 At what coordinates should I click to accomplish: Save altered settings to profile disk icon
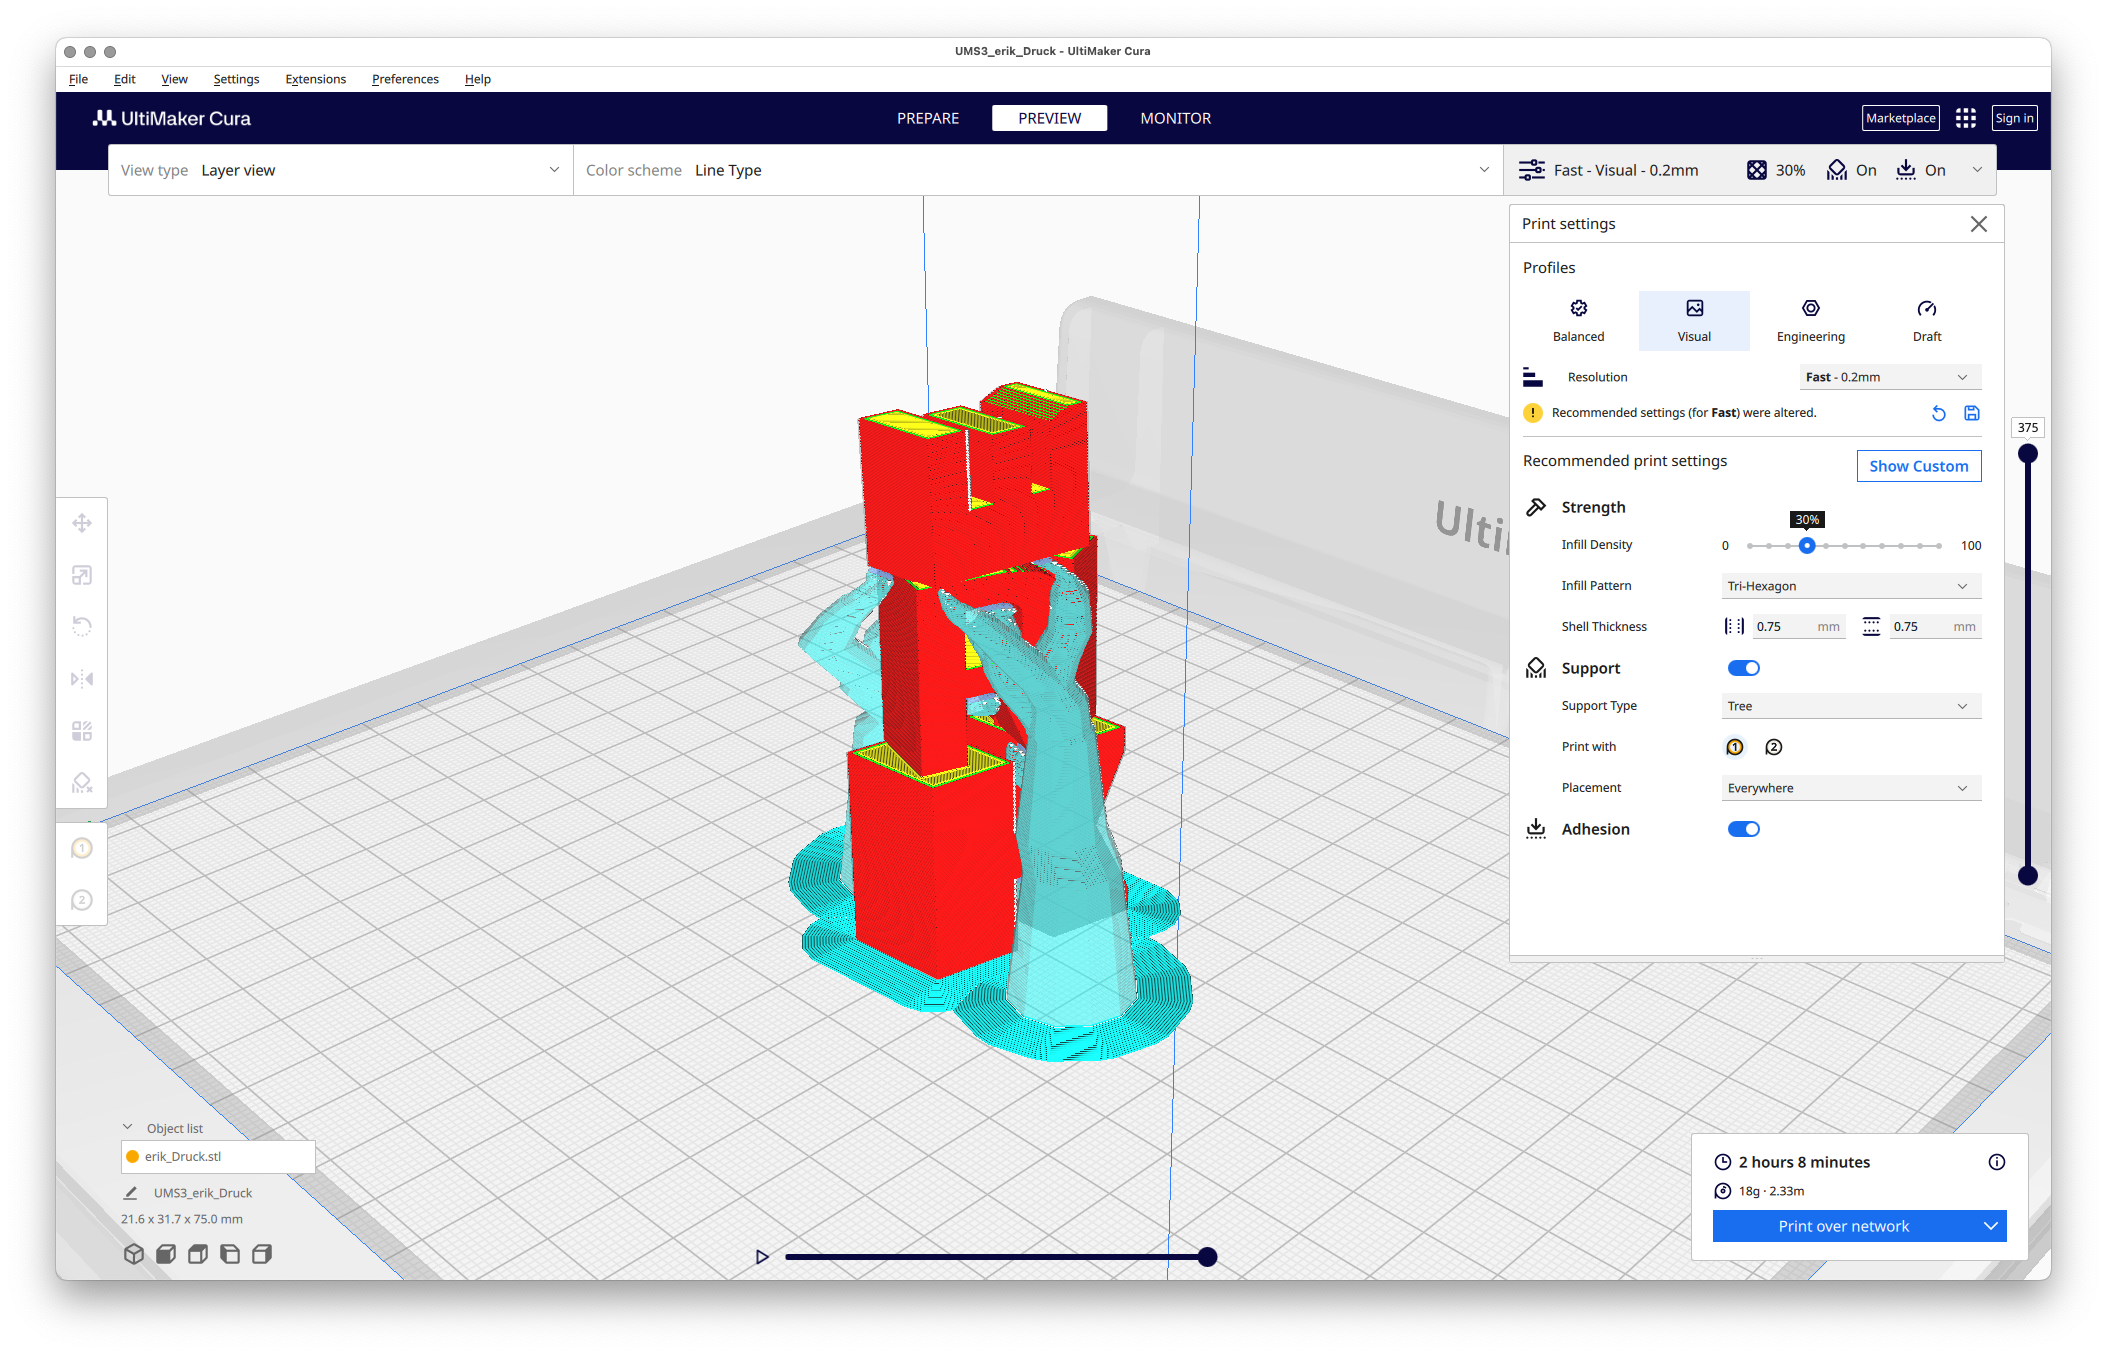coord(1972,413)
